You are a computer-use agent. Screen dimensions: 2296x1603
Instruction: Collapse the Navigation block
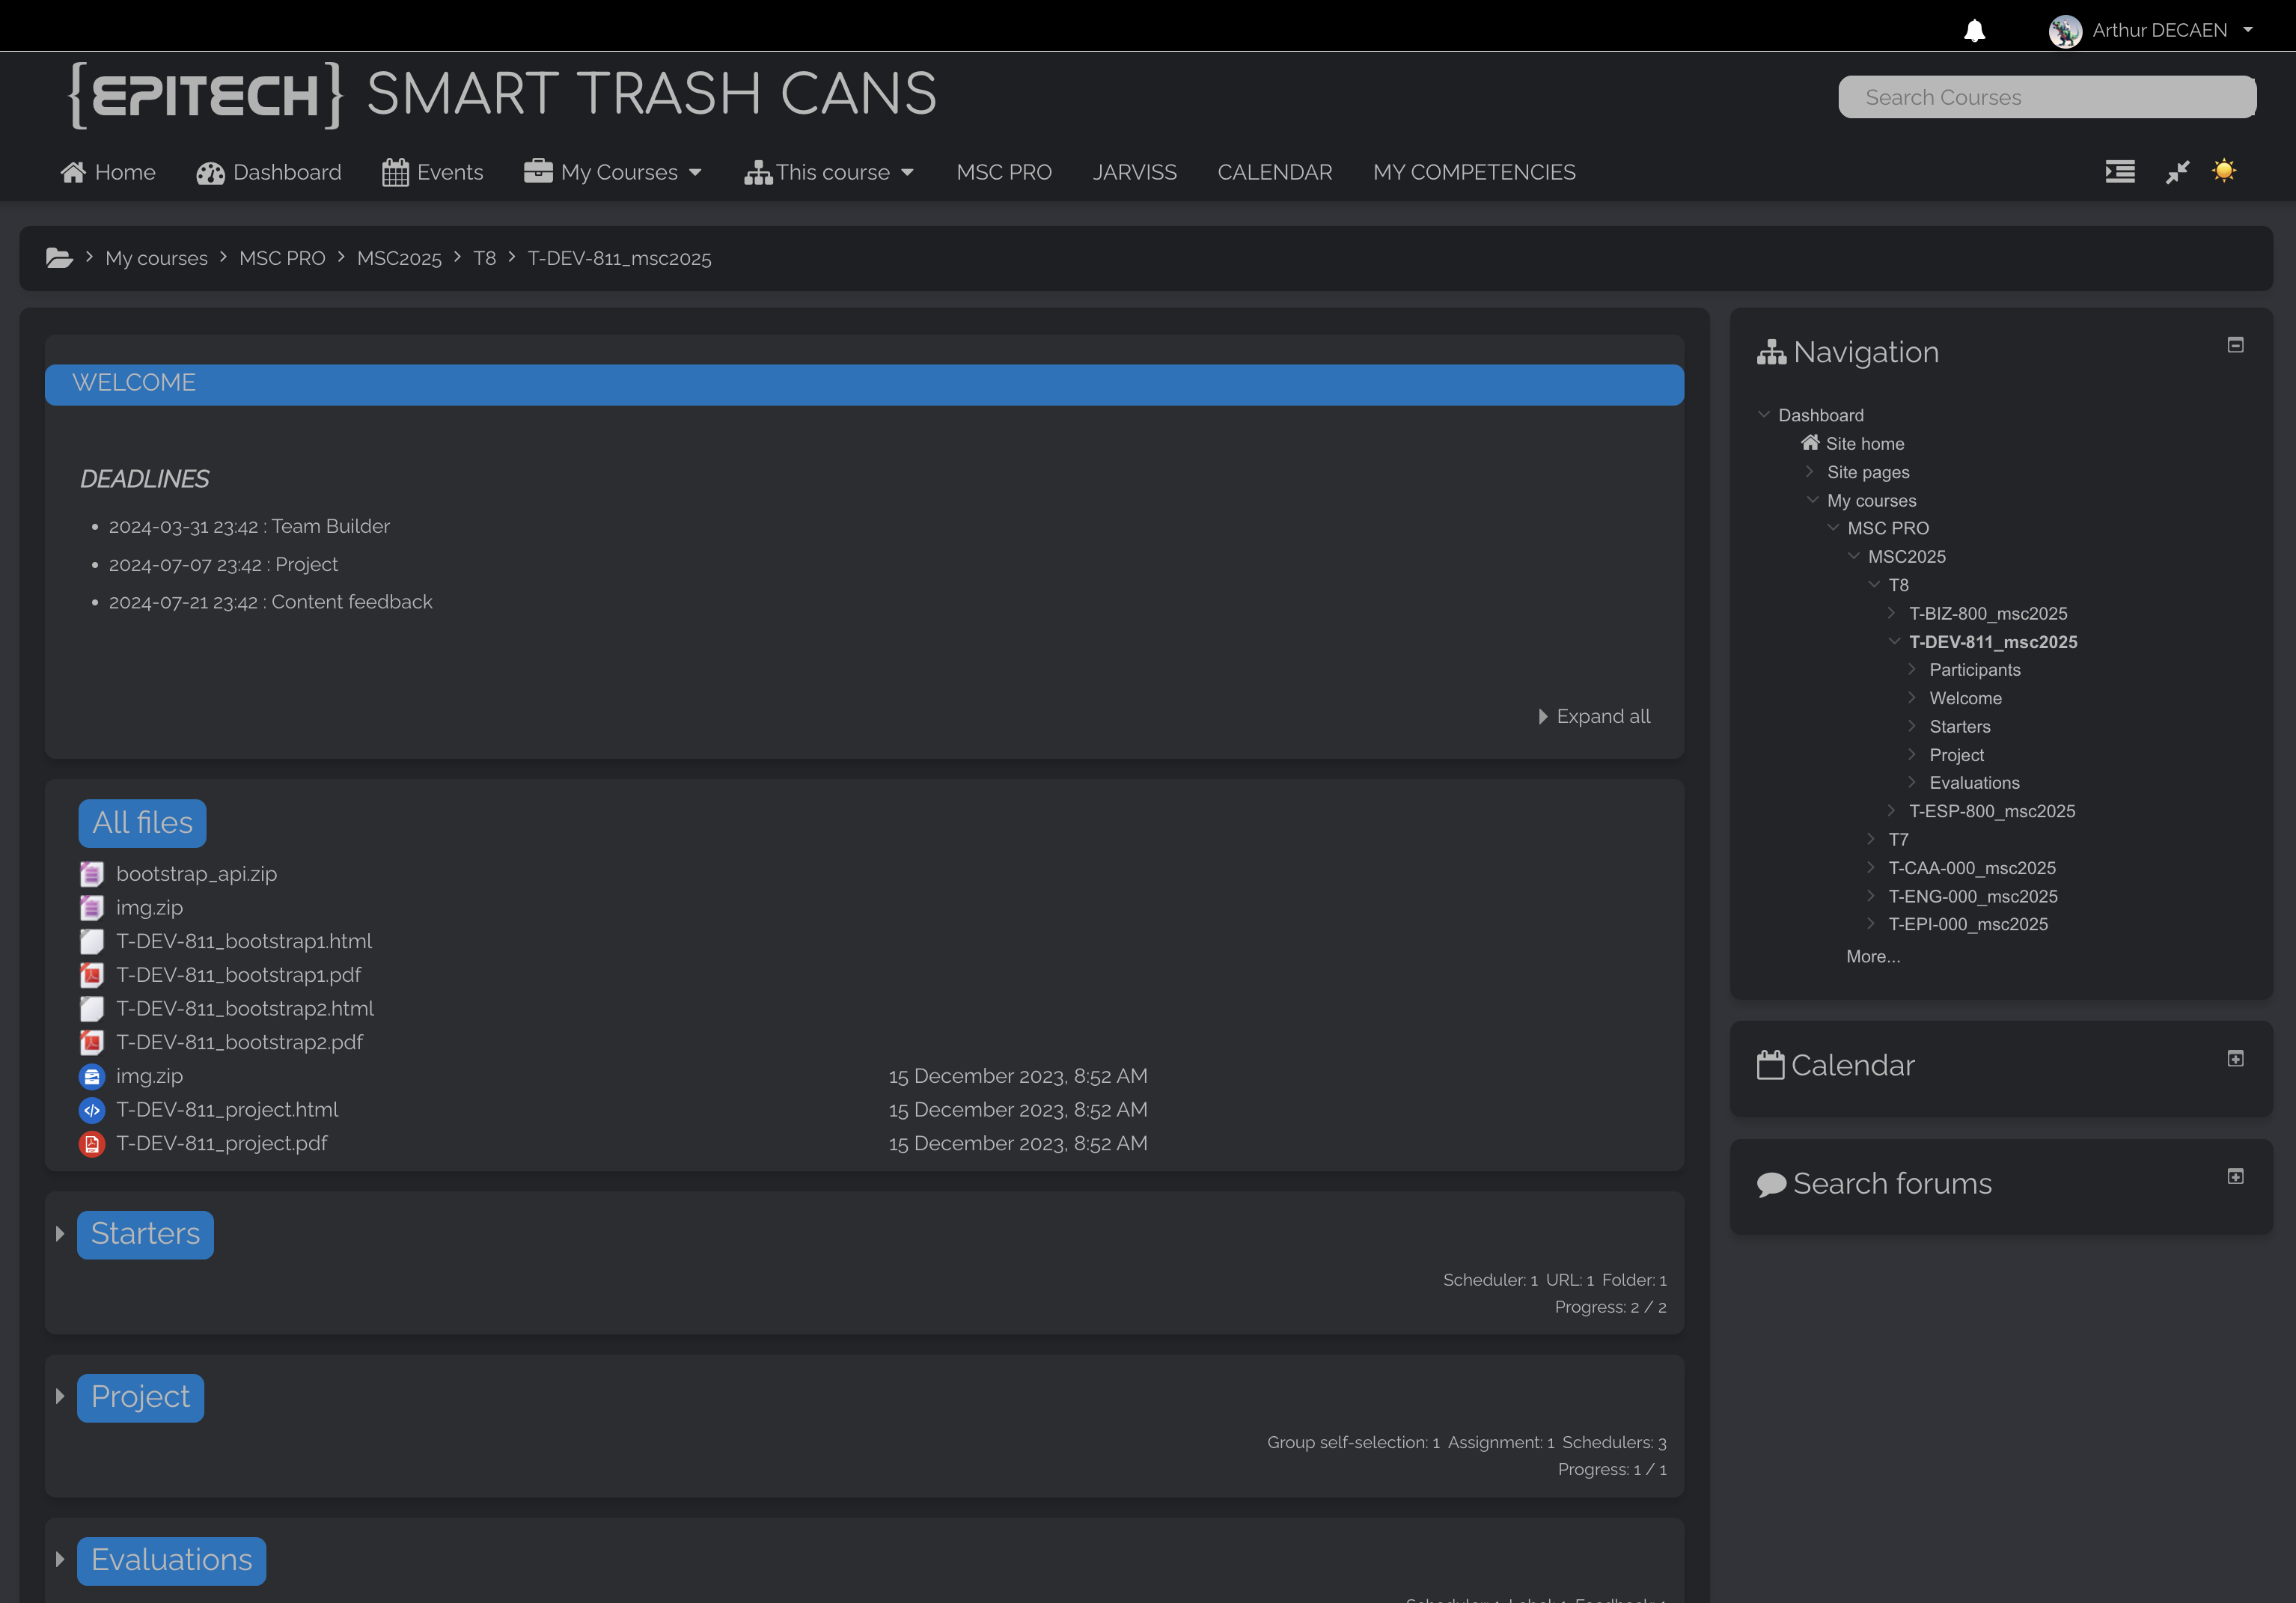pos(2235,345)
